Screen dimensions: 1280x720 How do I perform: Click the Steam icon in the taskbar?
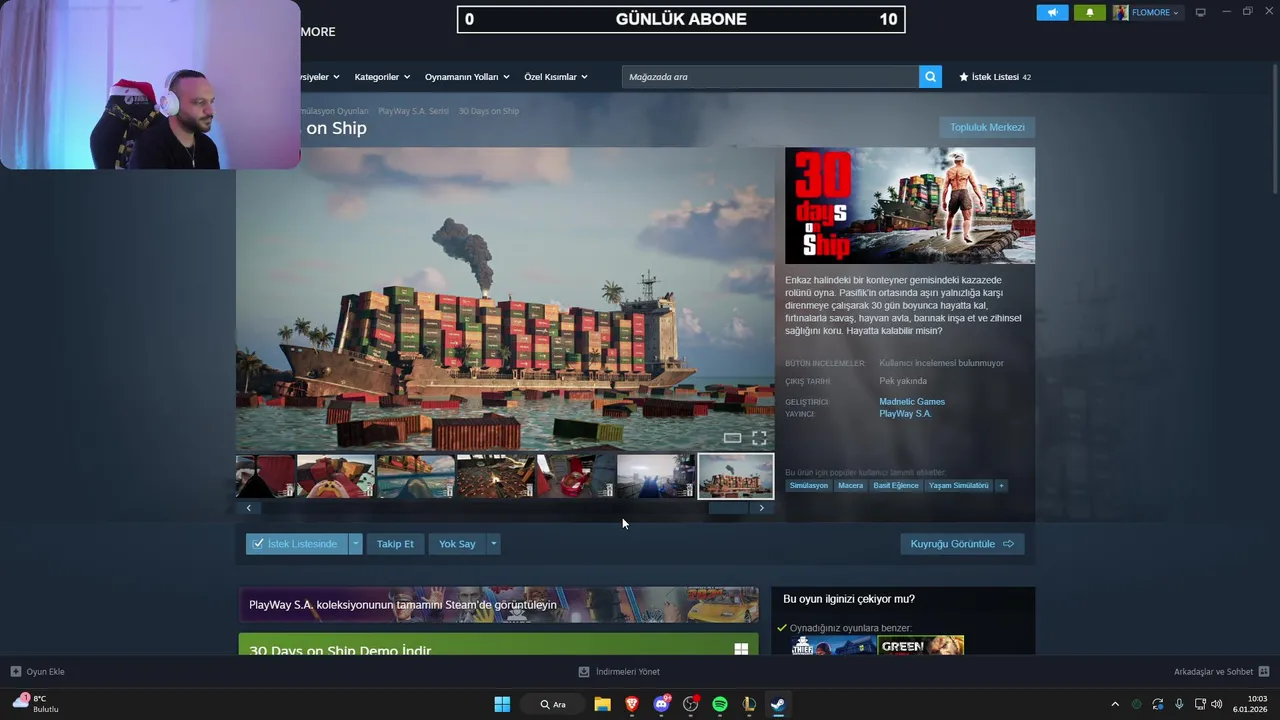[778, 704]
